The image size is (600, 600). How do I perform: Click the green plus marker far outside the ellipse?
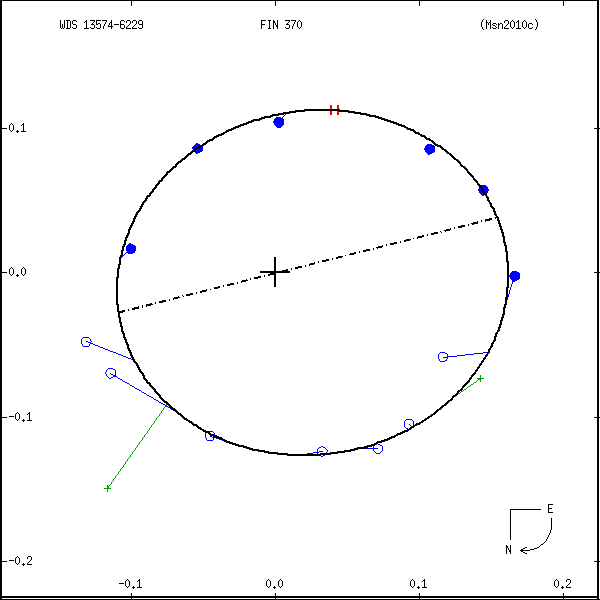(x=108, y=488)
